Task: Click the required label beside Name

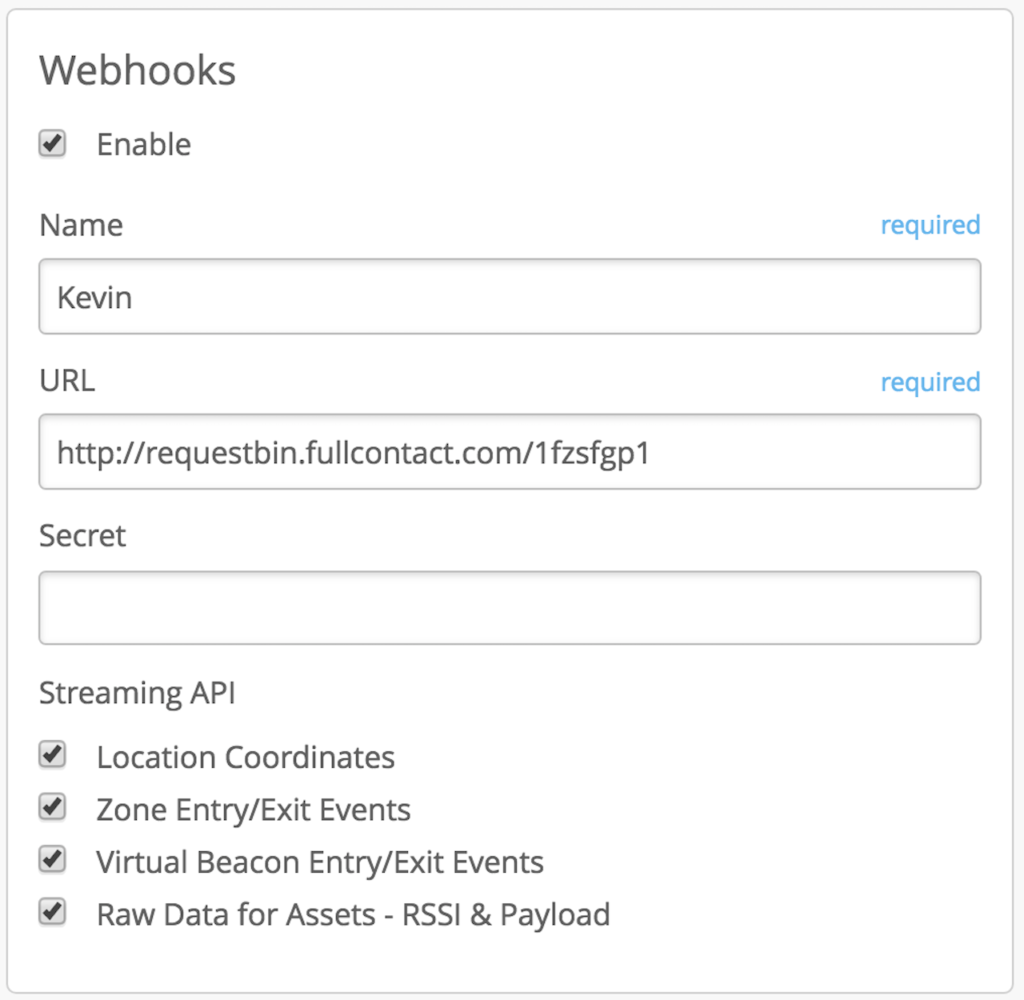Action: 930,225
